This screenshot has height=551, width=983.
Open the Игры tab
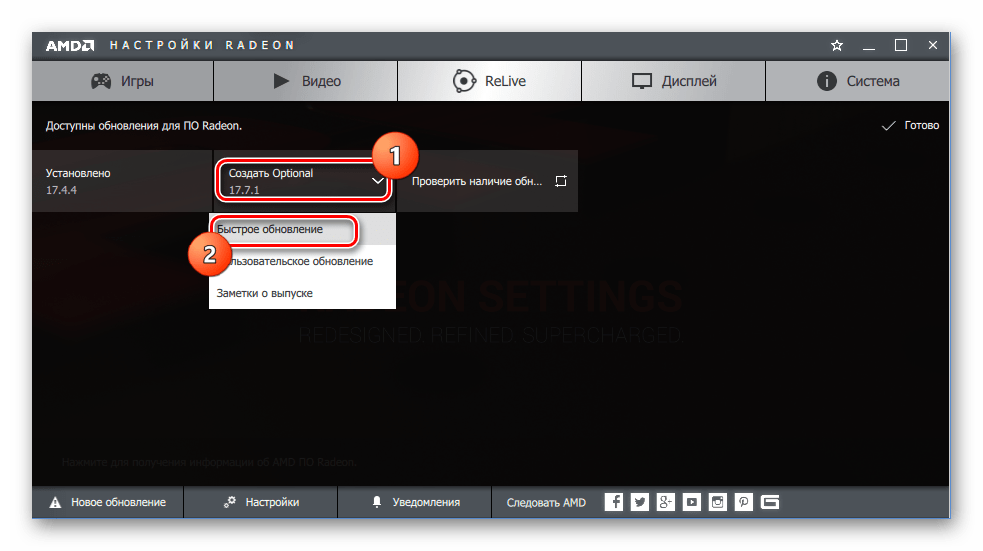click(x=122, y=81)
